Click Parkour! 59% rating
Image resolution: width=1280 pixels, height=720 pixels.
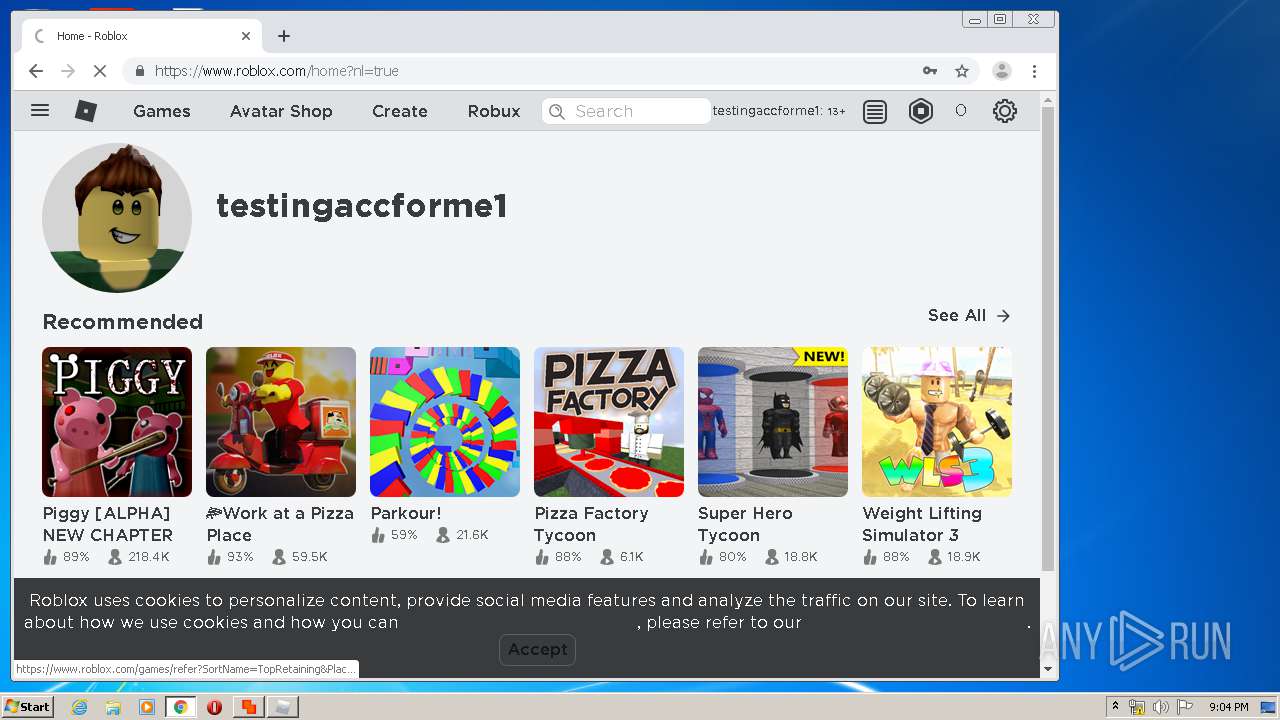394,535
